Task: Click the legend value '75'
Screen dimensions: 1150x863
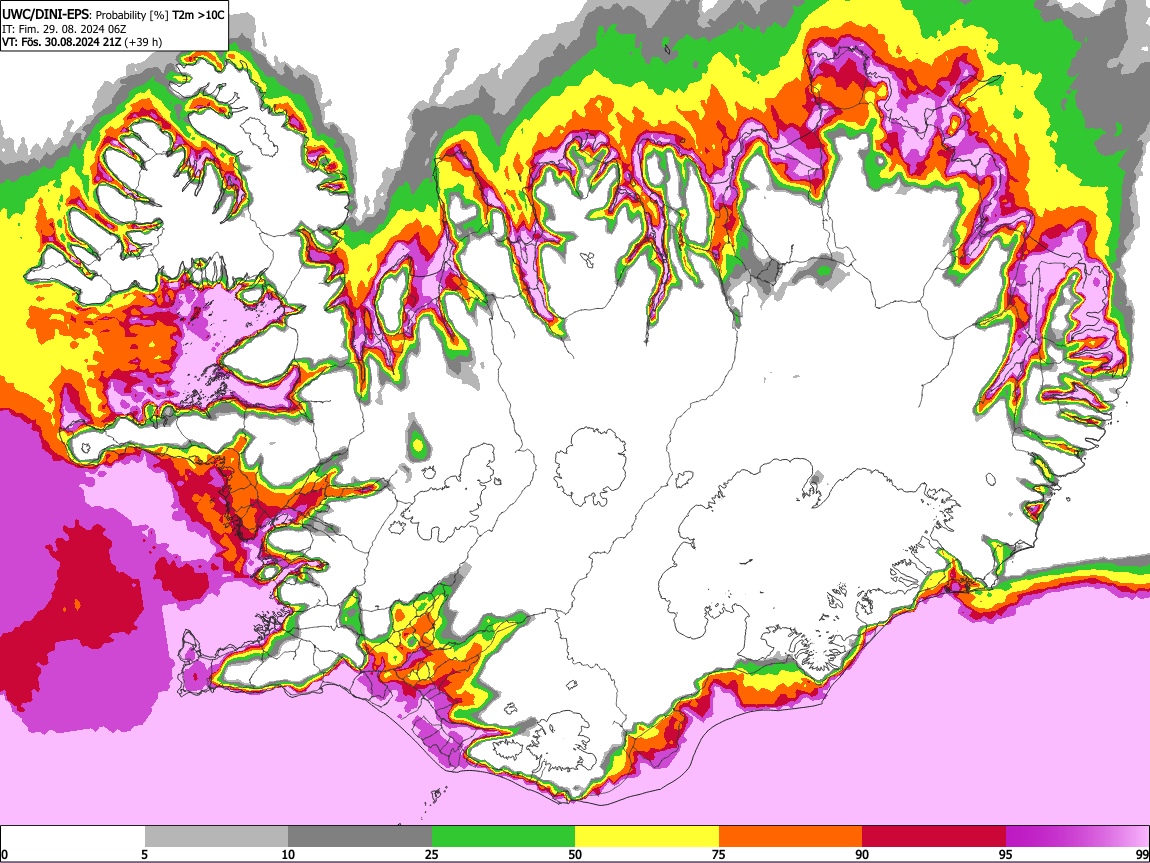Action: click(719, 854)
